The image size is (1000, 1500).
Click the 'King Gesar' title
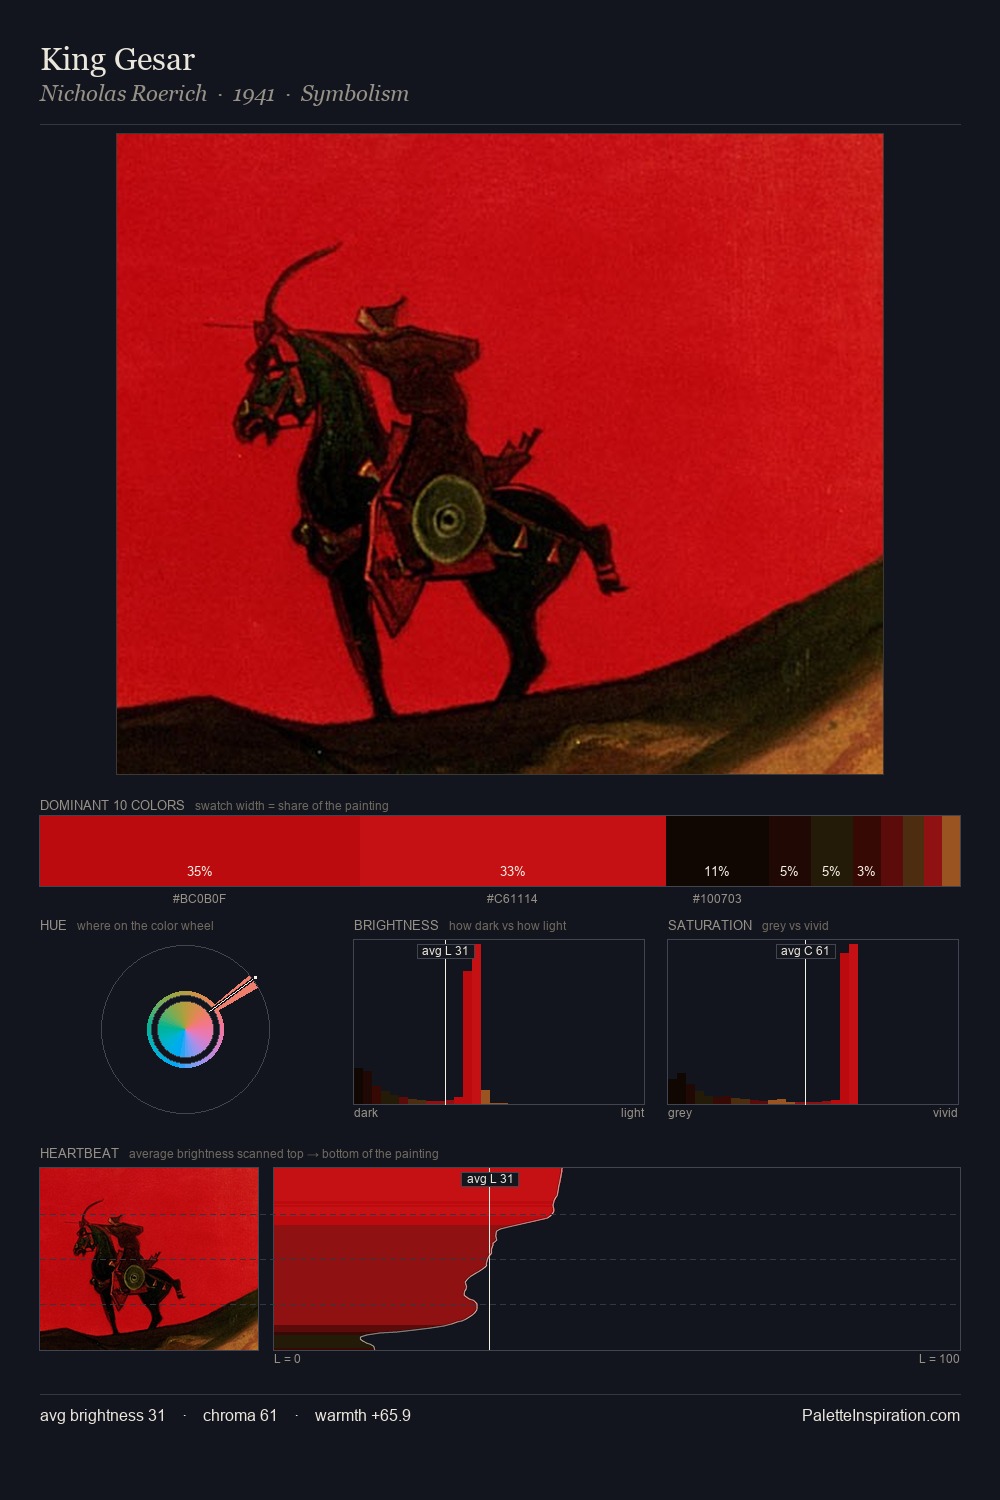click(118, 59)
